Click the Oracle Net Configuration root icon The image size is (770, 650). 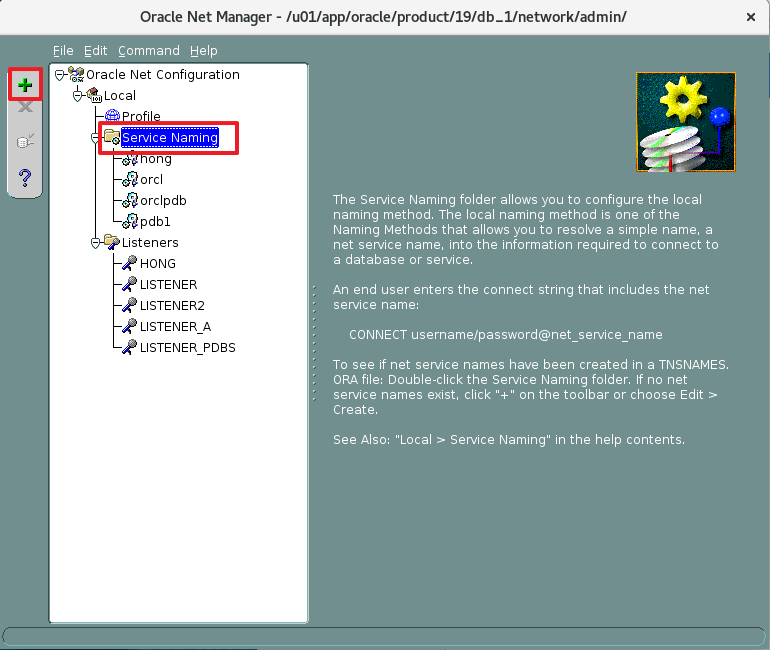pyautogui.click(x=76, y=75)
